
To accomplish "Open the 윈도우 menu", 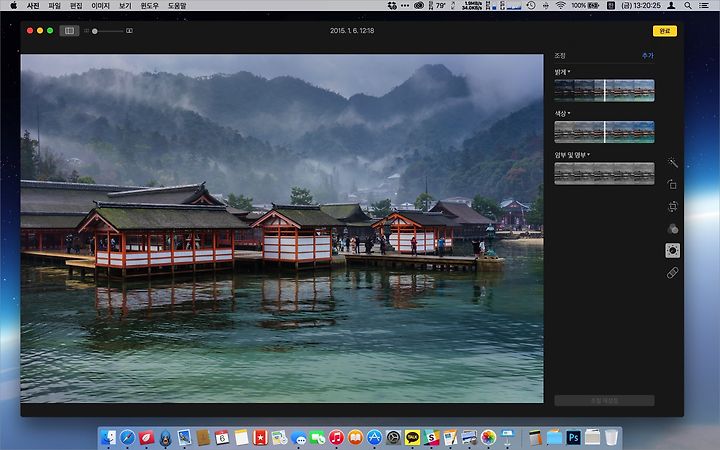I will [x=149, y=6].
